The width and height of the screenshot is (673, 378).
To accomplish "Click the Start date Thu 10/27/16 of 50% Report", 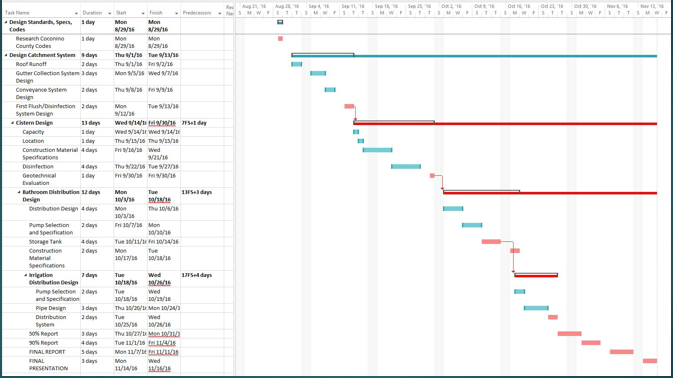I will 130,333.
